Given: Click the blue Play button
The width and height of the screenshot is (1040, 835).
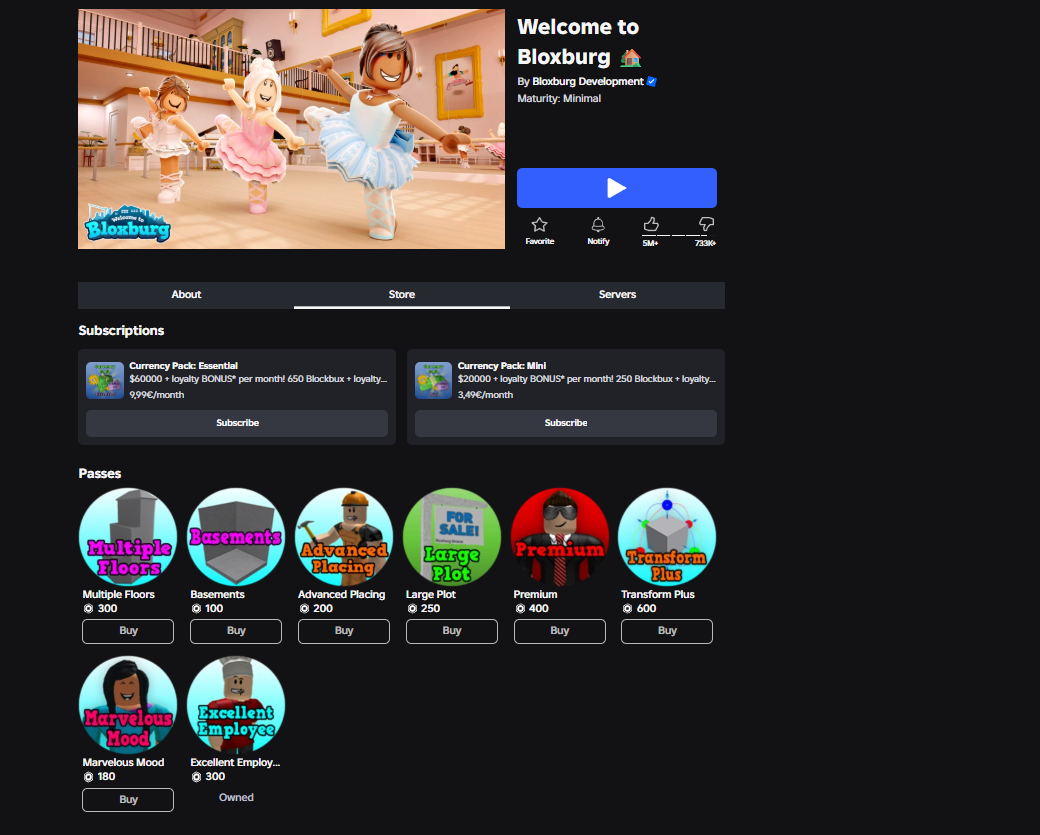Looking at the screenshot, I should click(616, 188).
